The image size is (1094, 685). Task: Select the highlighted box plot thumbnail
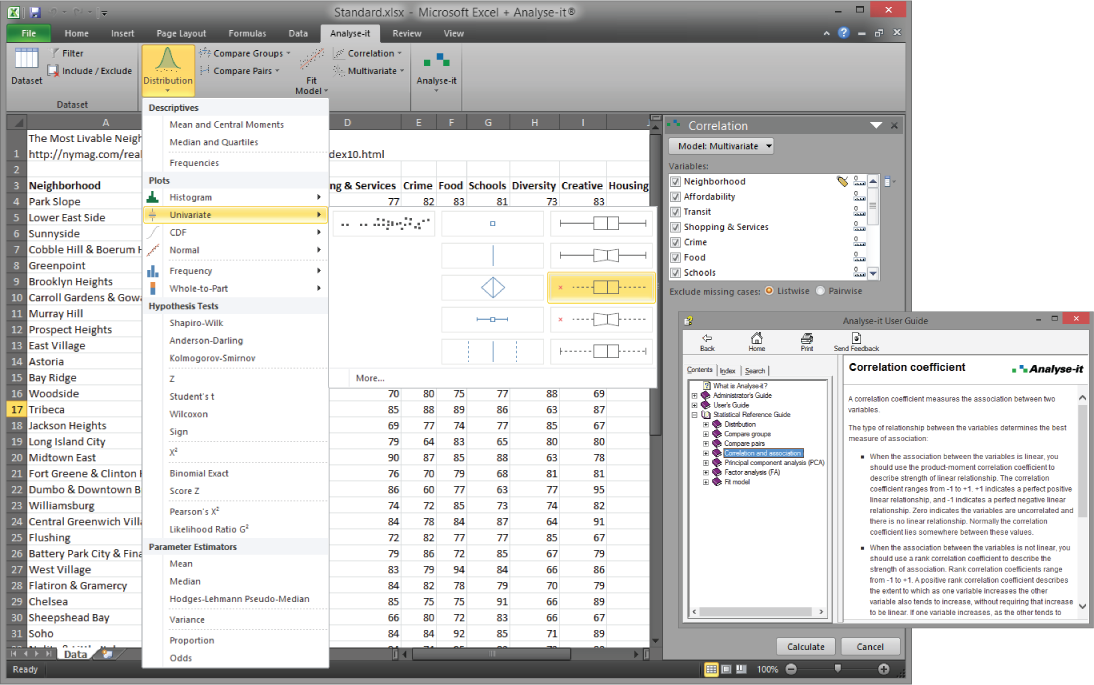[x=601, y=287]
